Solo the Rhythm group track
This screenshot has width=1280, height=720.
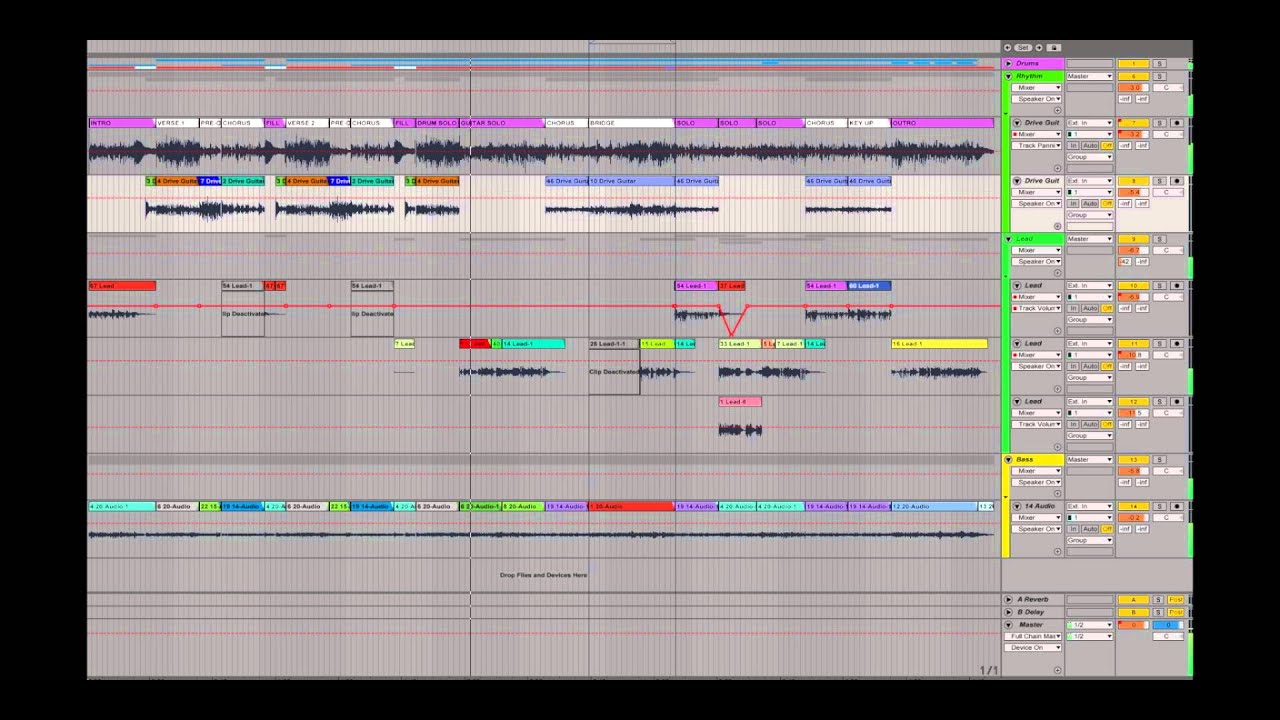click(x=1159, y=76)
